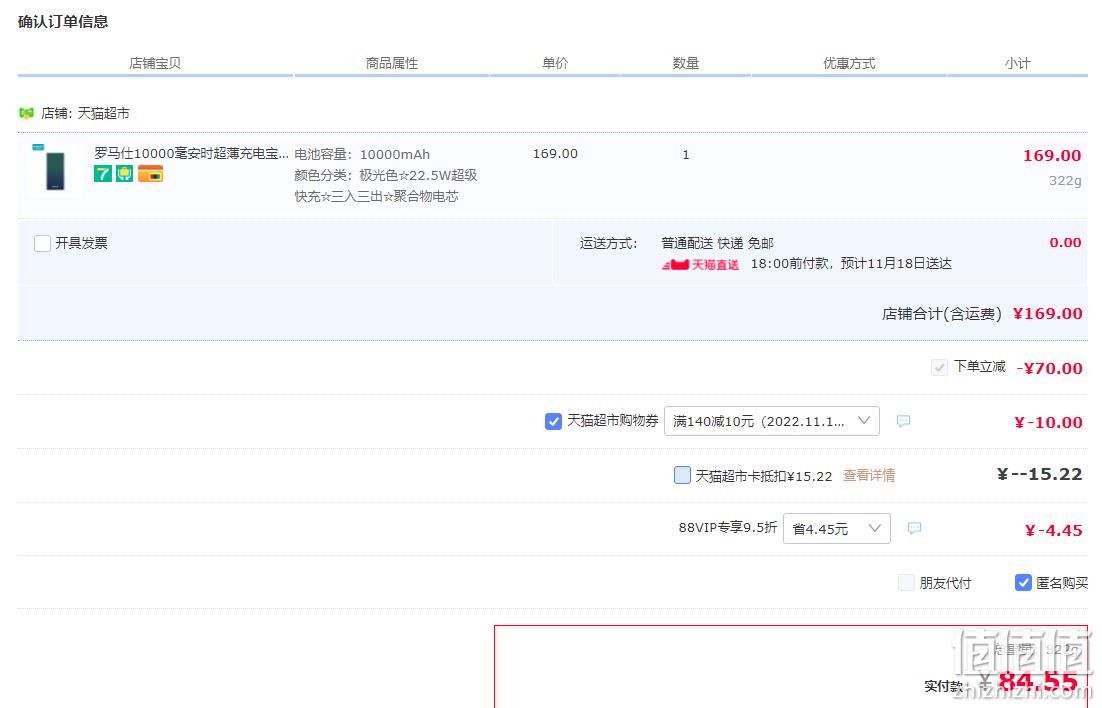Open the 罗马仕10000毫安时超薄充电宝 product title
The width and height of the screenshot is (1102, 708).
pyautogui.click(x=192, y=153)
